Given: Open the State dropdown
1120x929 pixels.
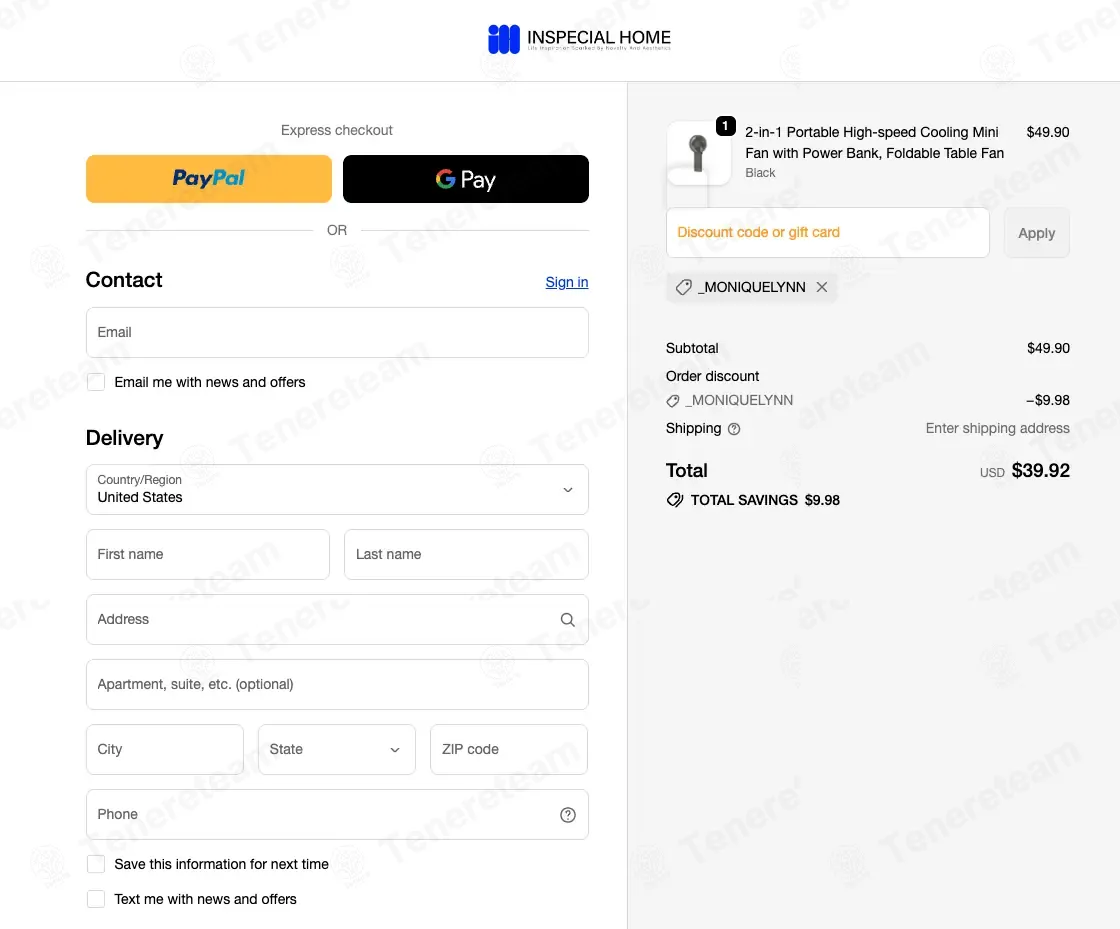Looking at the screenshot, I should pyautogui.click(x=336, y=749).
